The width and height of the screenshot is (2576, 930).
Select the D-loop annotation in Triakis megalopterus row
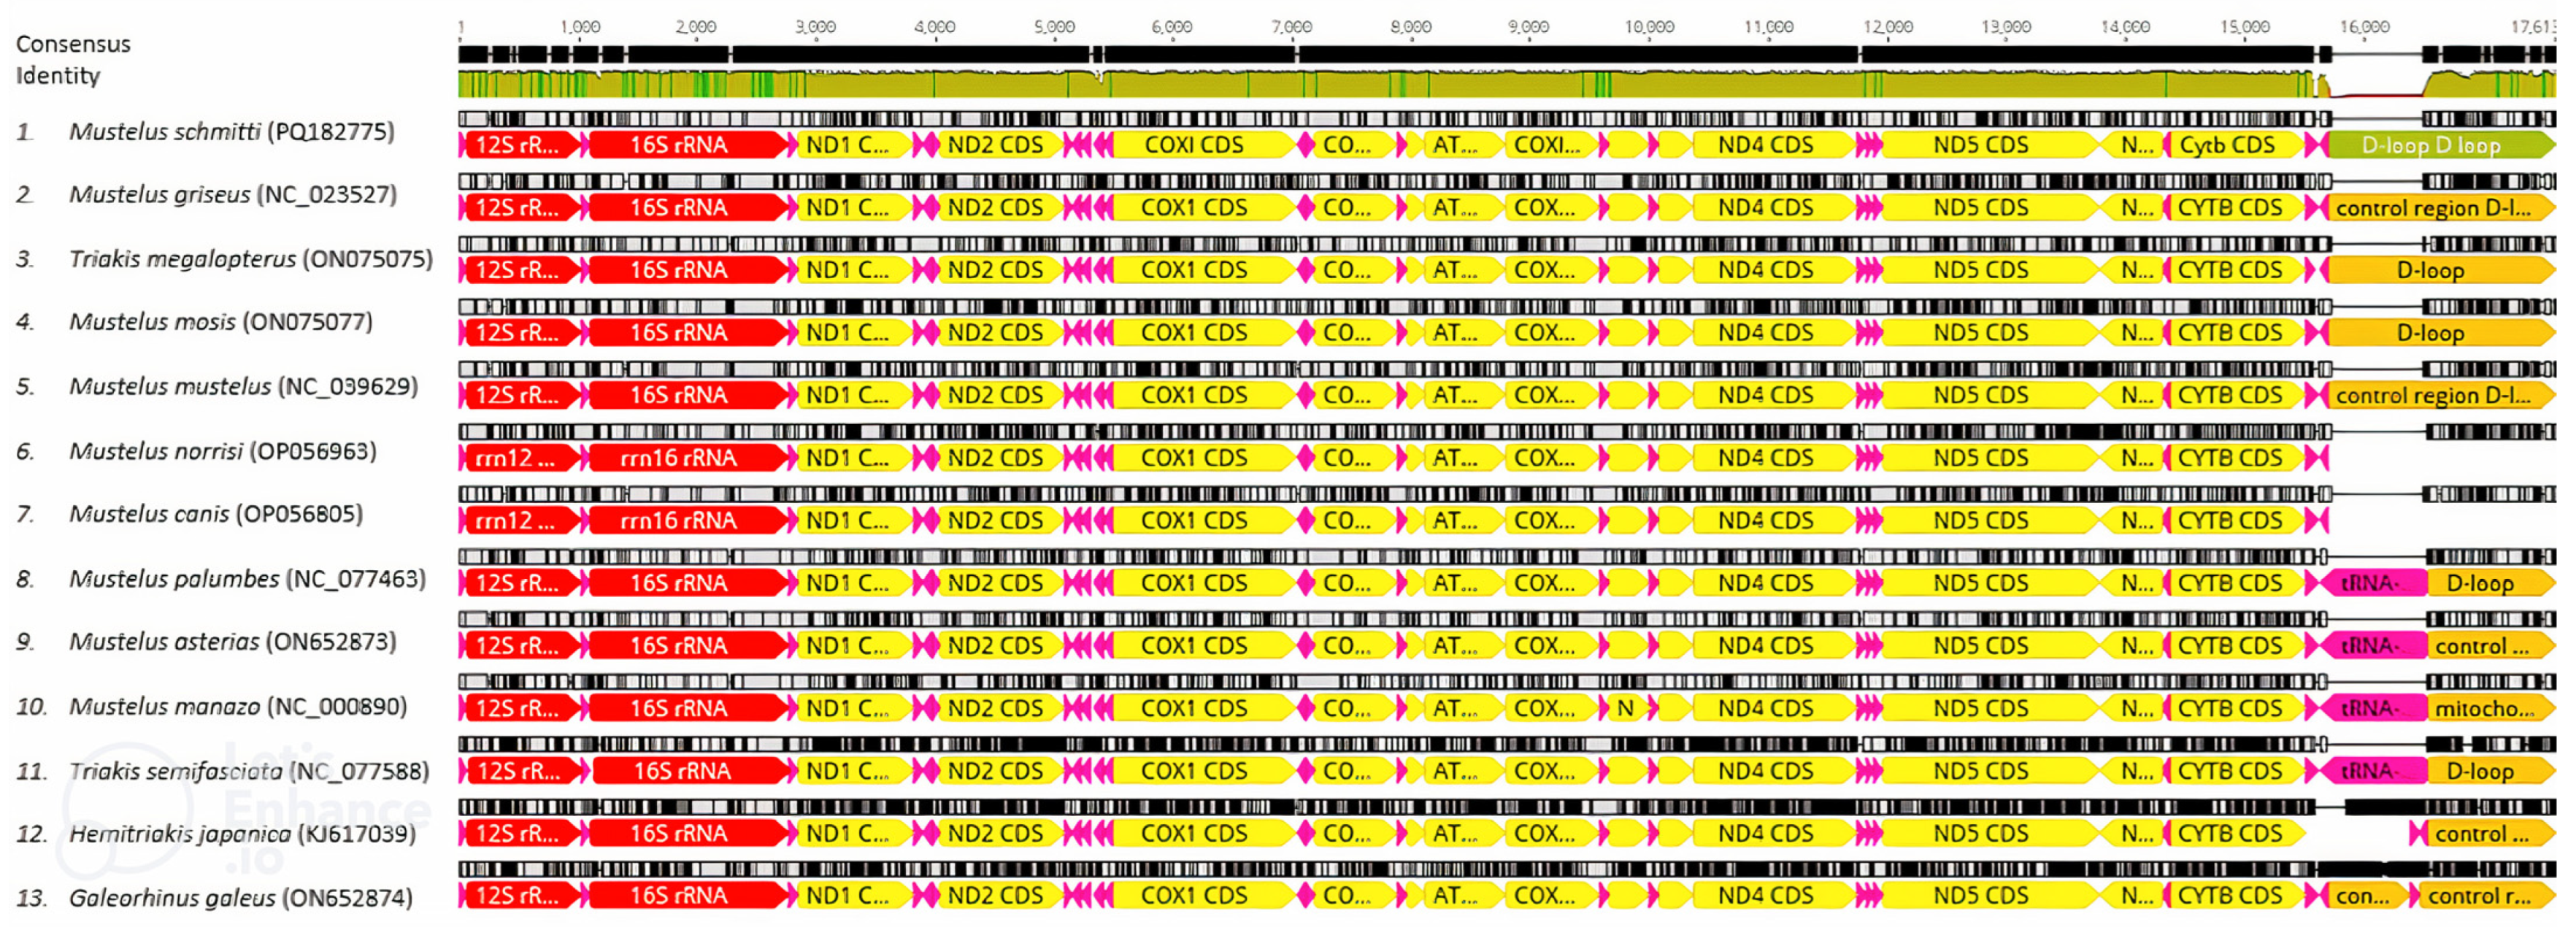2431,271
